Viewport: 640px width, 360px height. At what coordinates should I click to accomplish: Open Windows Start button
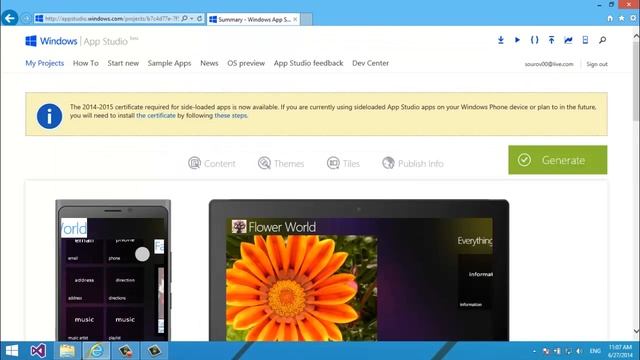tap(12, 351)
